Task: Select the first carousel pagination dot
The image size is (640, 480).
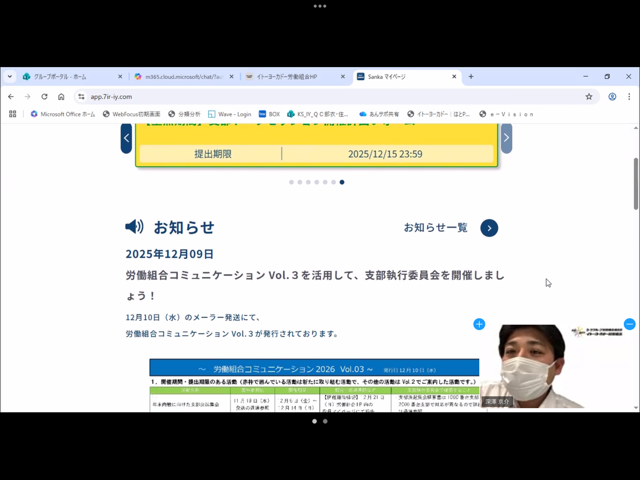Action: 291,182
